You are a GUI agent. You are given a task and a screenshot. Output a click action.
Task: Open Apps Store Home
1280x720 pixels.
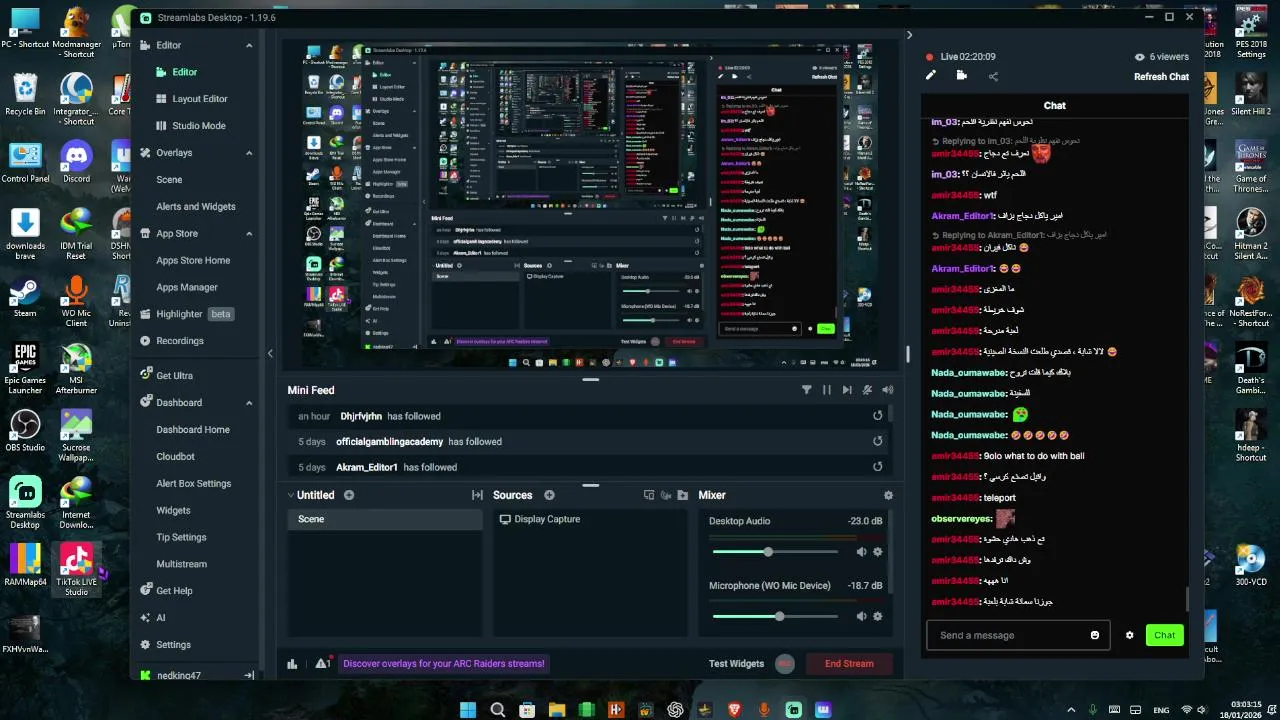(193, 260)
